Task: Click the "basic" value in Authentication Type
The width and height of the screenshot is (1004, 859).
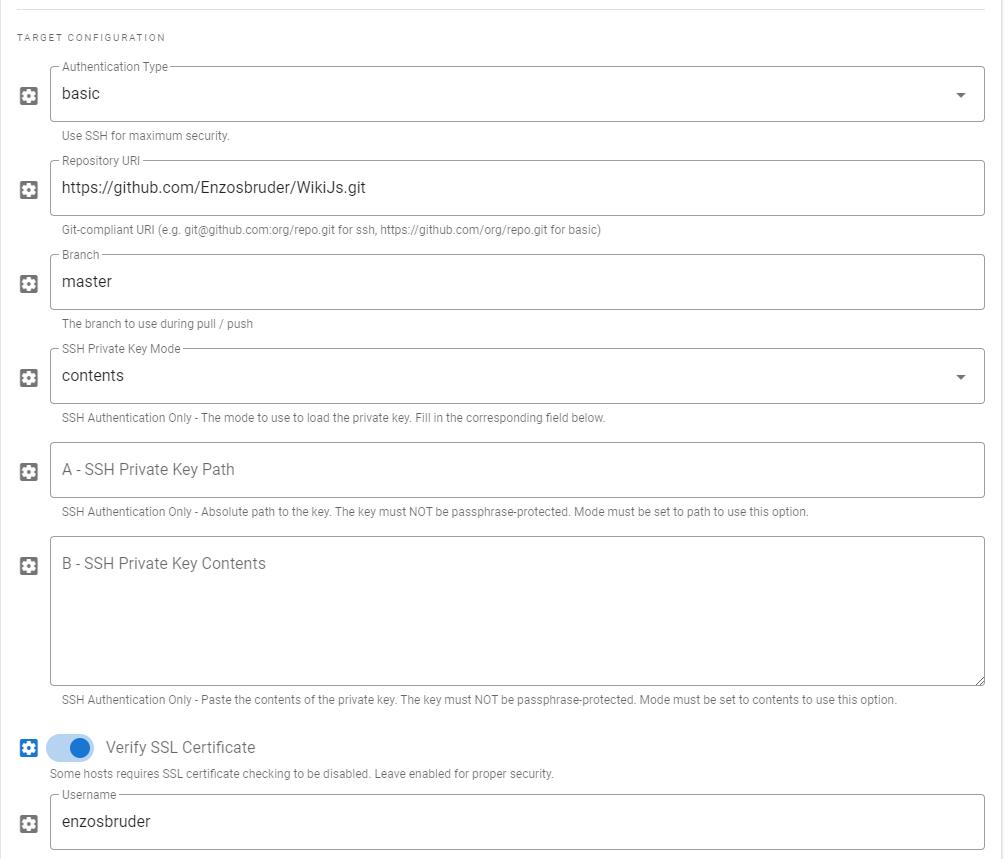Action: pyautogui.click(x=80, y=93)
